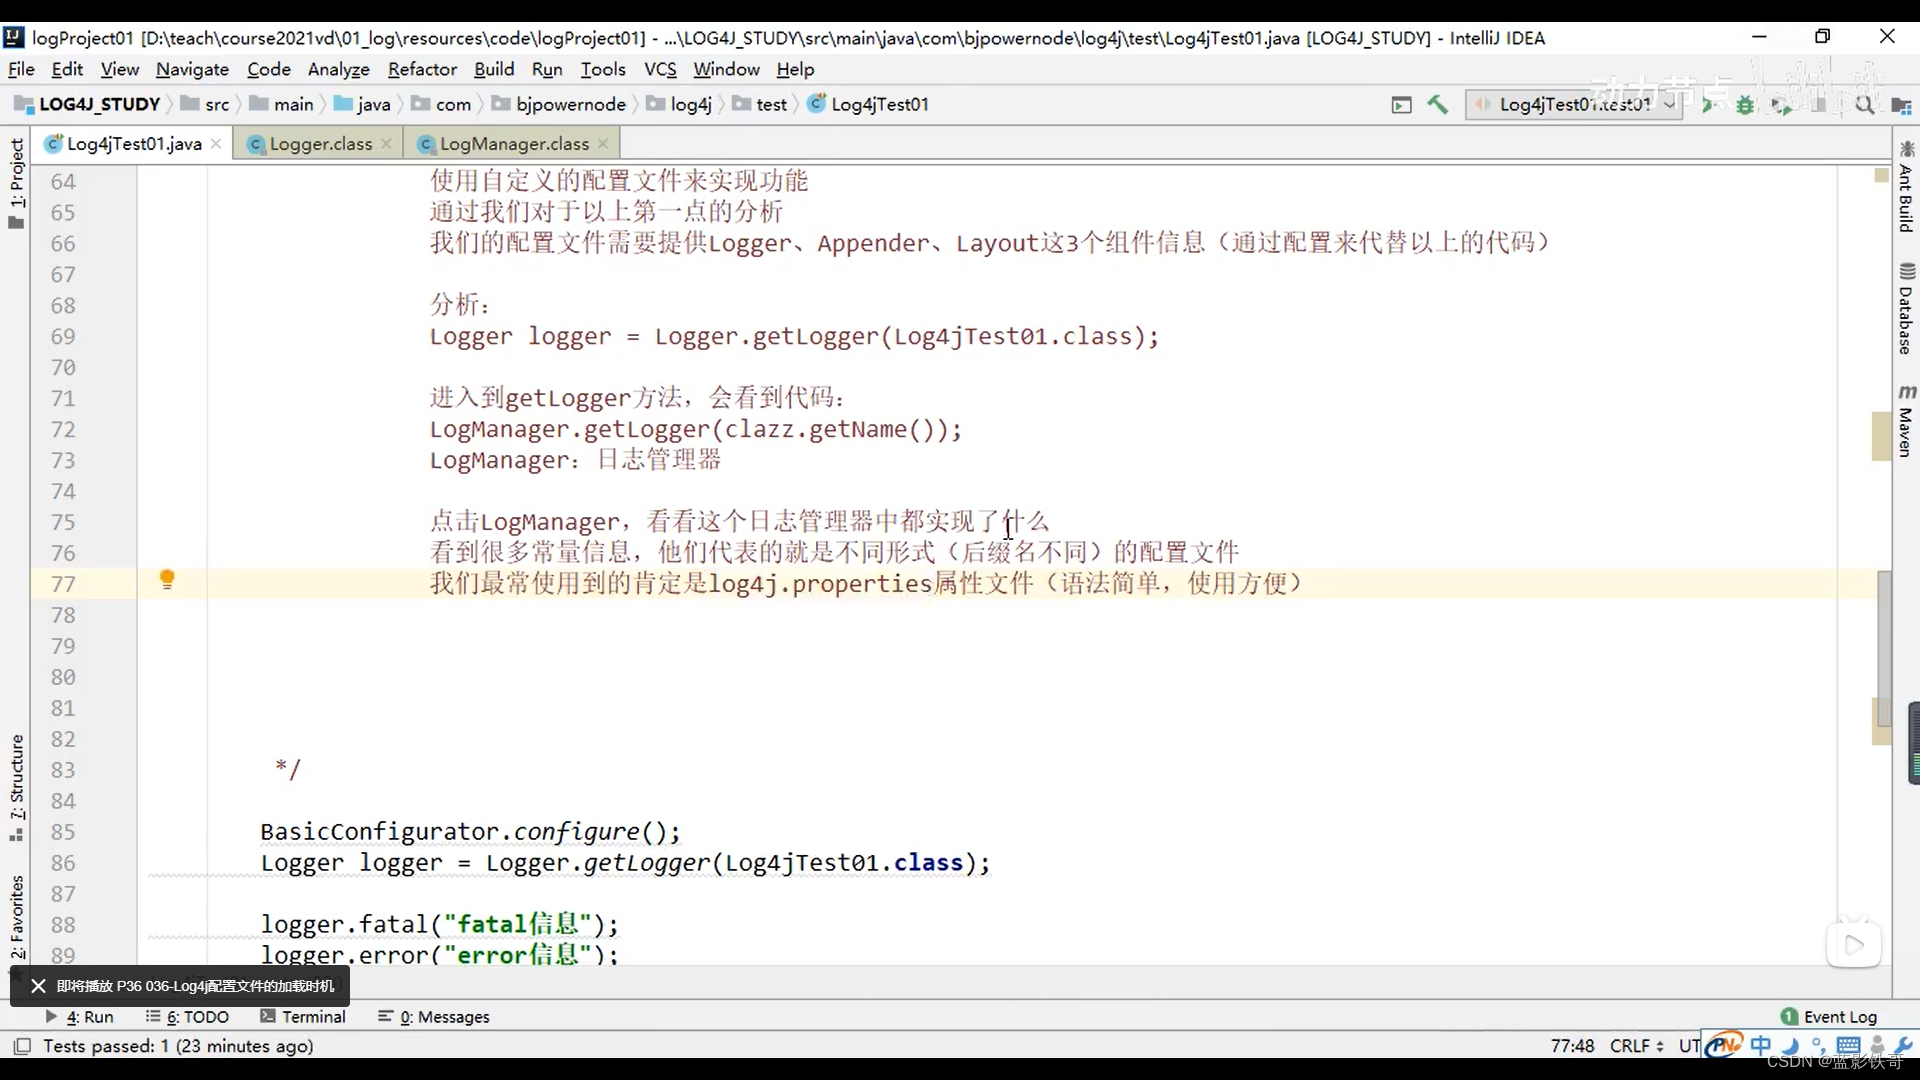Click the log4j breadcrumb folder
Viewport: 1920px width, 1080px height.
point(680,104)
